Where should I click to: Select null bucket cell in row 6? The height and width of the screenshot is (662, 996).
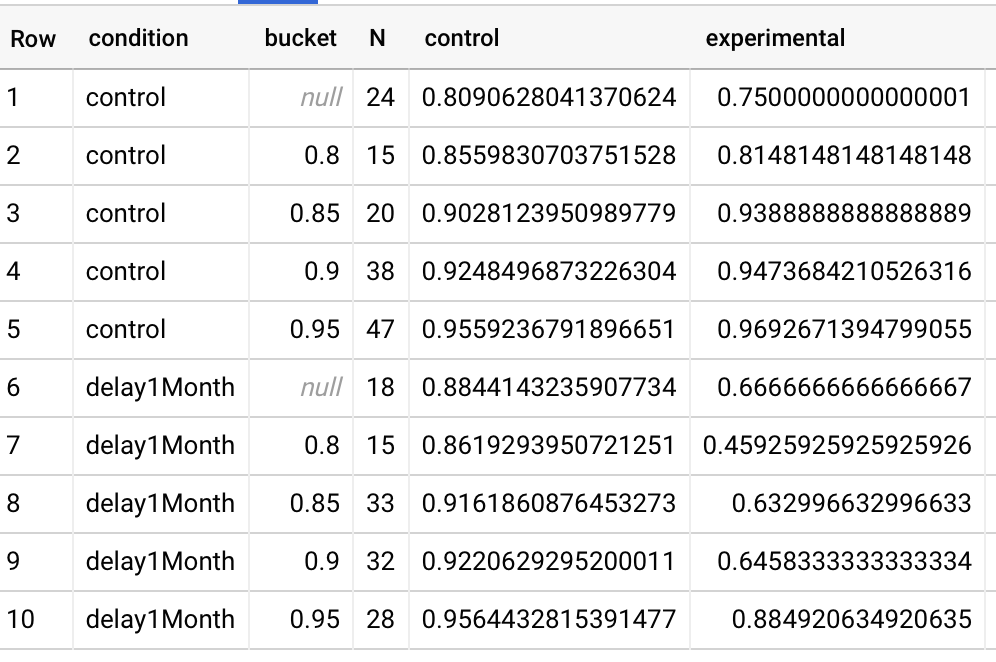point(320,388)
